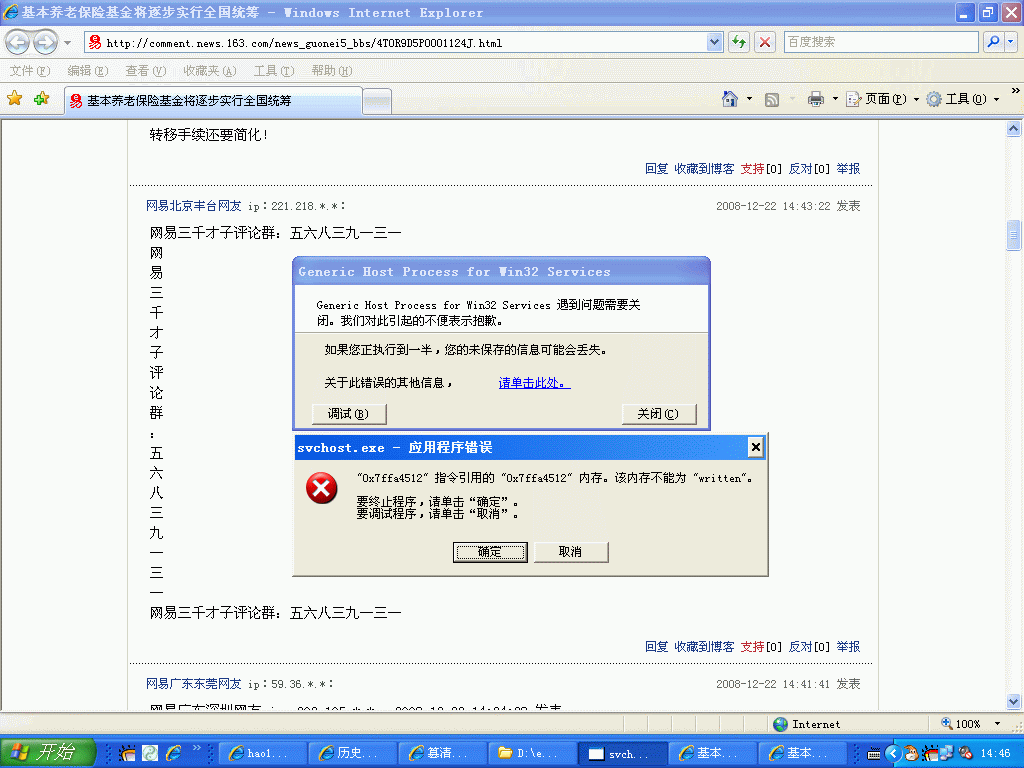
Task: Click the 关闭(C) button in Generic Host dialog
Action: tap(658, 413)
